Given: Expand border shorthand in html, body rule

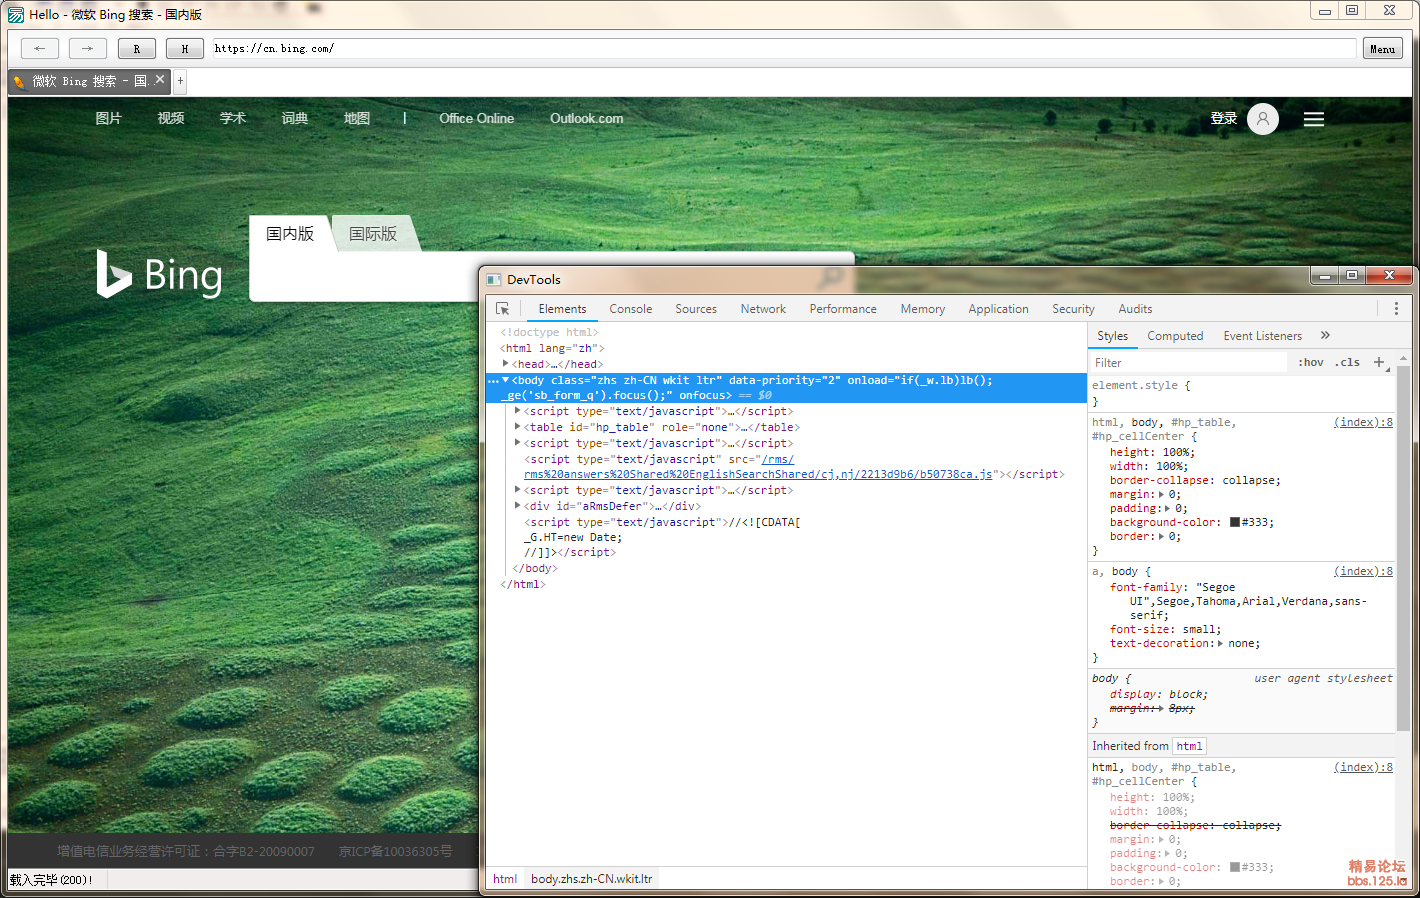Looking at the screenshot, I should [x=1162, y=536].
